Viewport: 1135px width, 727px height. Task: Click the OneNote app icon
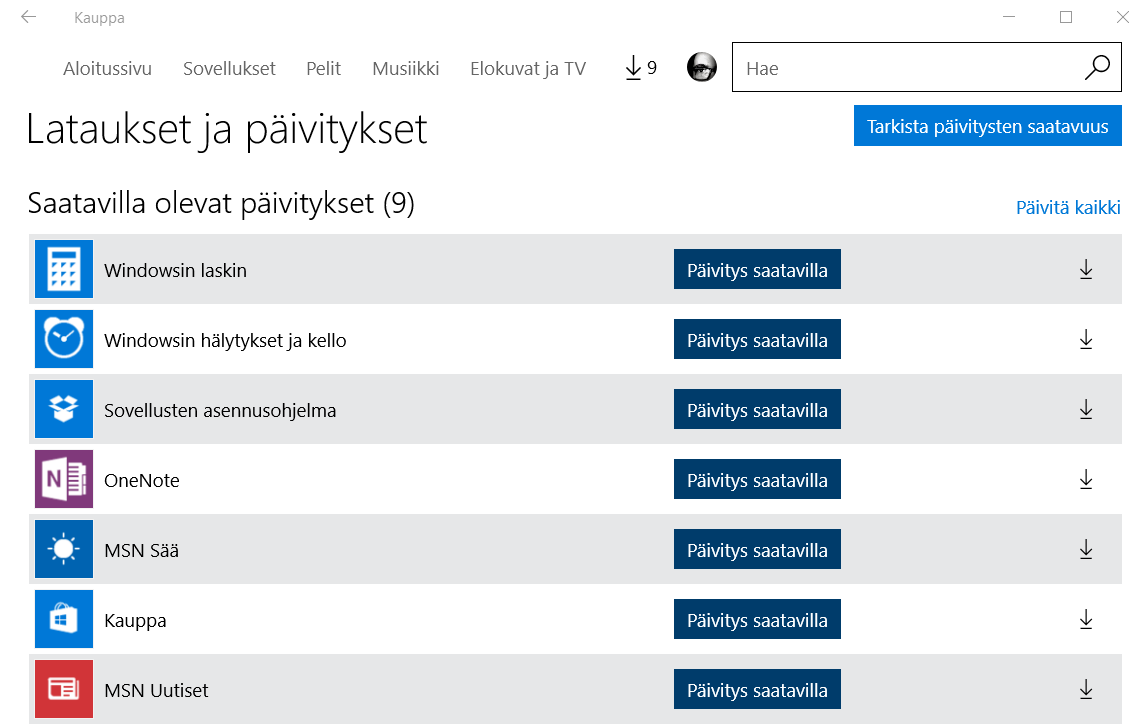64,479
